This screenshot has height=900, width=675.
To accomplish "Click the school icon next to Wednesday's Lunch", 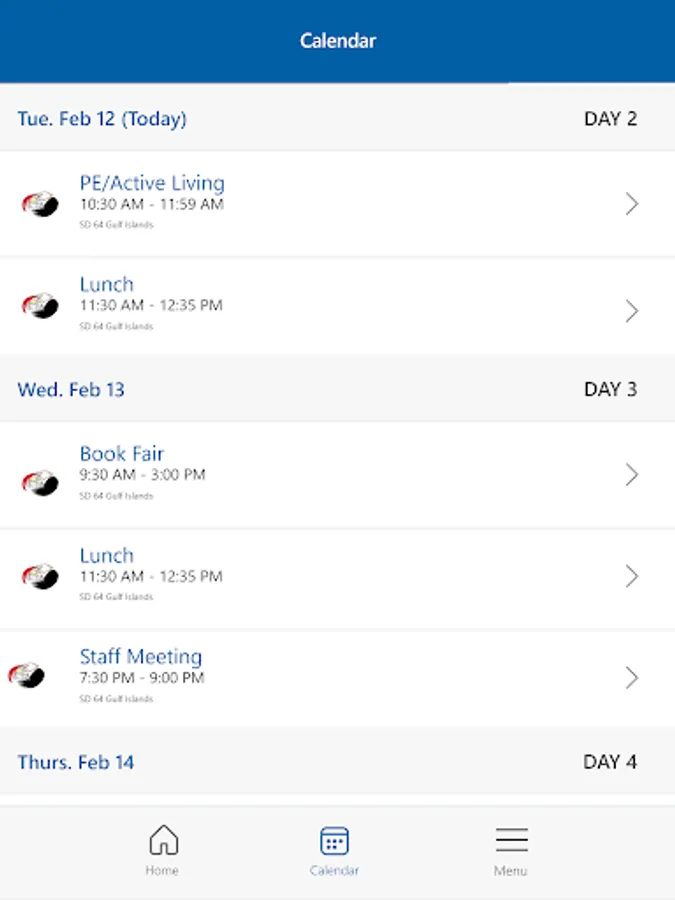I will point(39,576).
